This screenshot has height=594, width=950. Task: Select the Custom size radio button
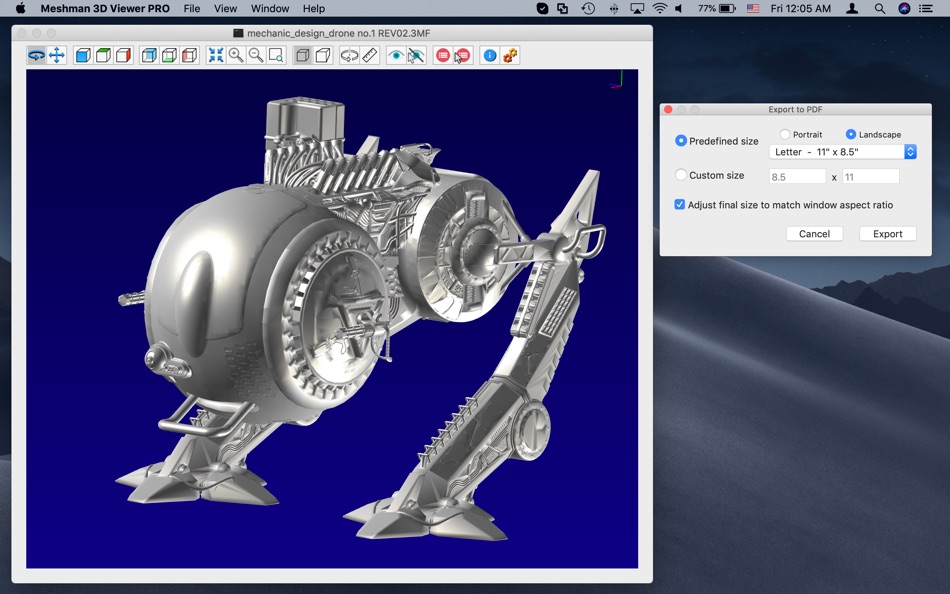click(681, 175)
